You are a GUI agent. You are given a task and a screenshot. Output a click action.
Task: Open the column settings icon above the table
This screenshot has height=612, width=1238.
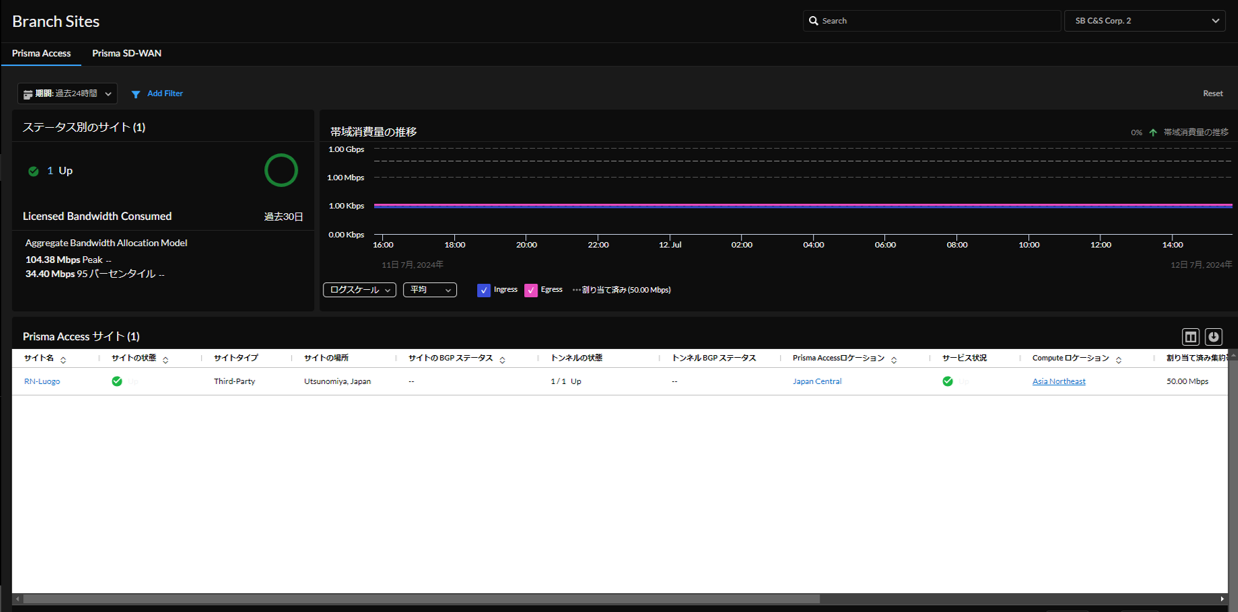pyautogui.click(x=1191, y=337)
